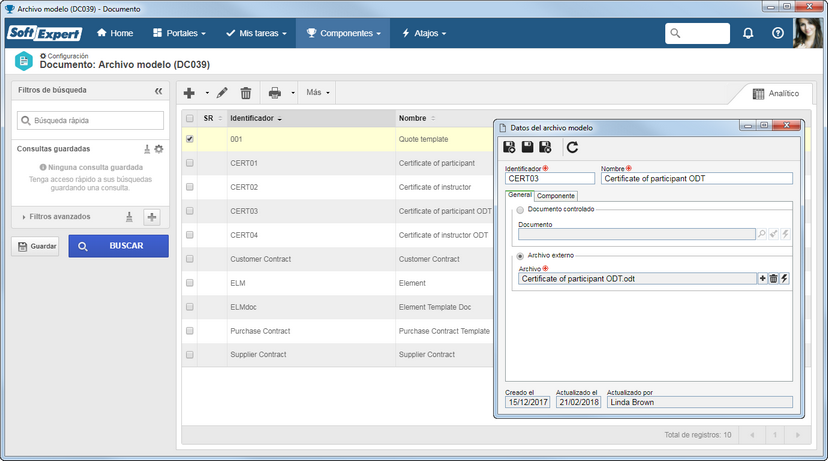Check the CERT01 row checkbox
The height and width of the screenshot is (461, 828).
[190, 163]
